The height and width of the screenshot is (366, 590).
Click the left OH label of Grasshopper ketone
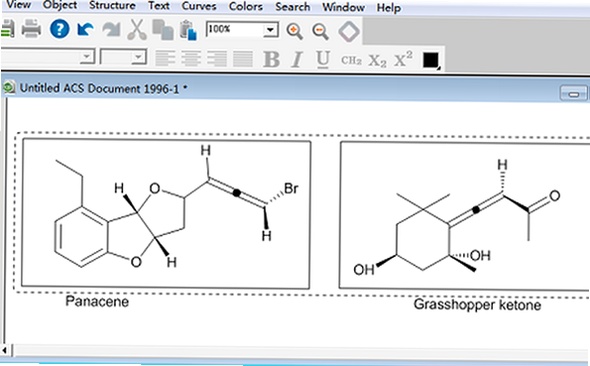coord(364,269)
